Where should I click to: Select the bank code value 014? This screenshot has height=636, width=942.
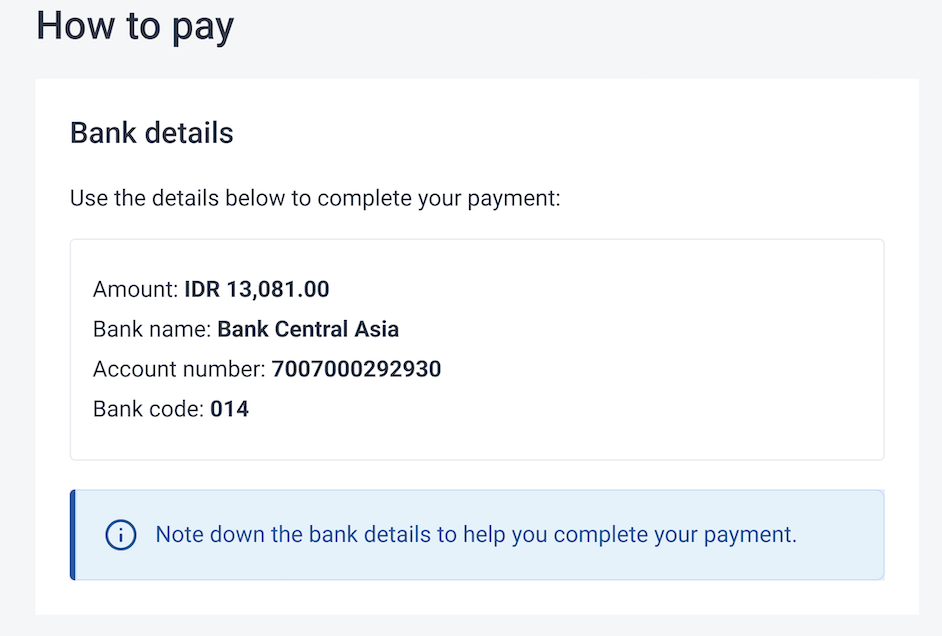pyautogui.click(x=229, y=409)
